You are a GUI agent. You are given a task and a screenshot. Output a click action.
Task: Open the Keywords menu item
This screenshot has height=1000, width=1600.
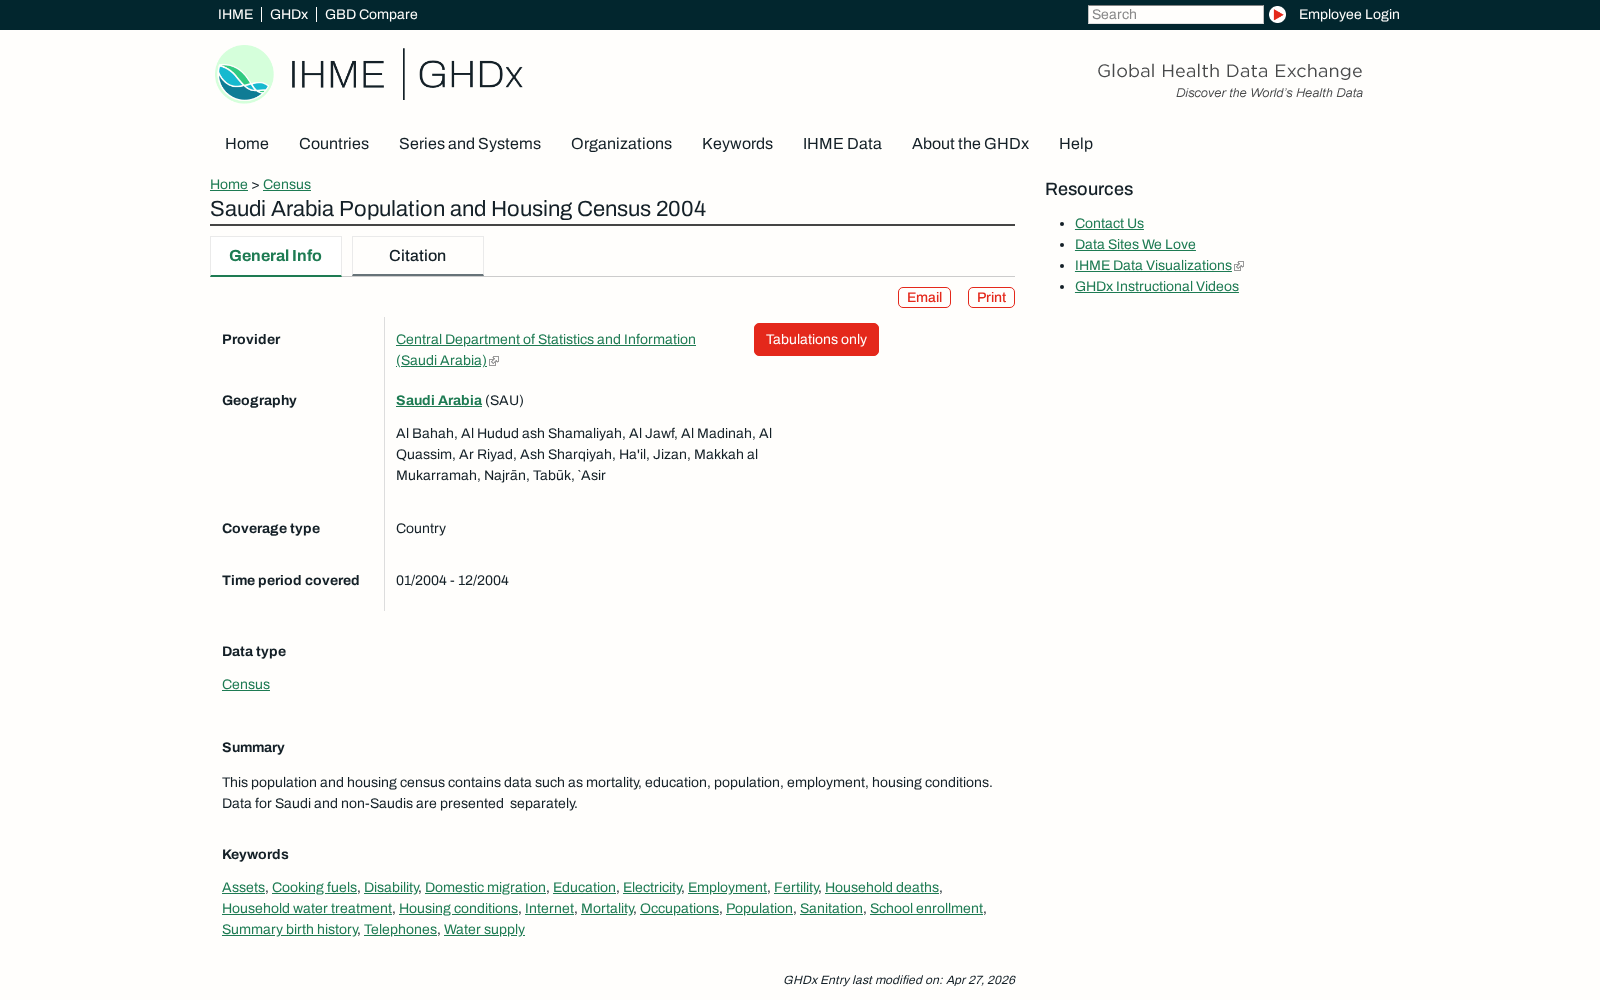coord(737,144)
